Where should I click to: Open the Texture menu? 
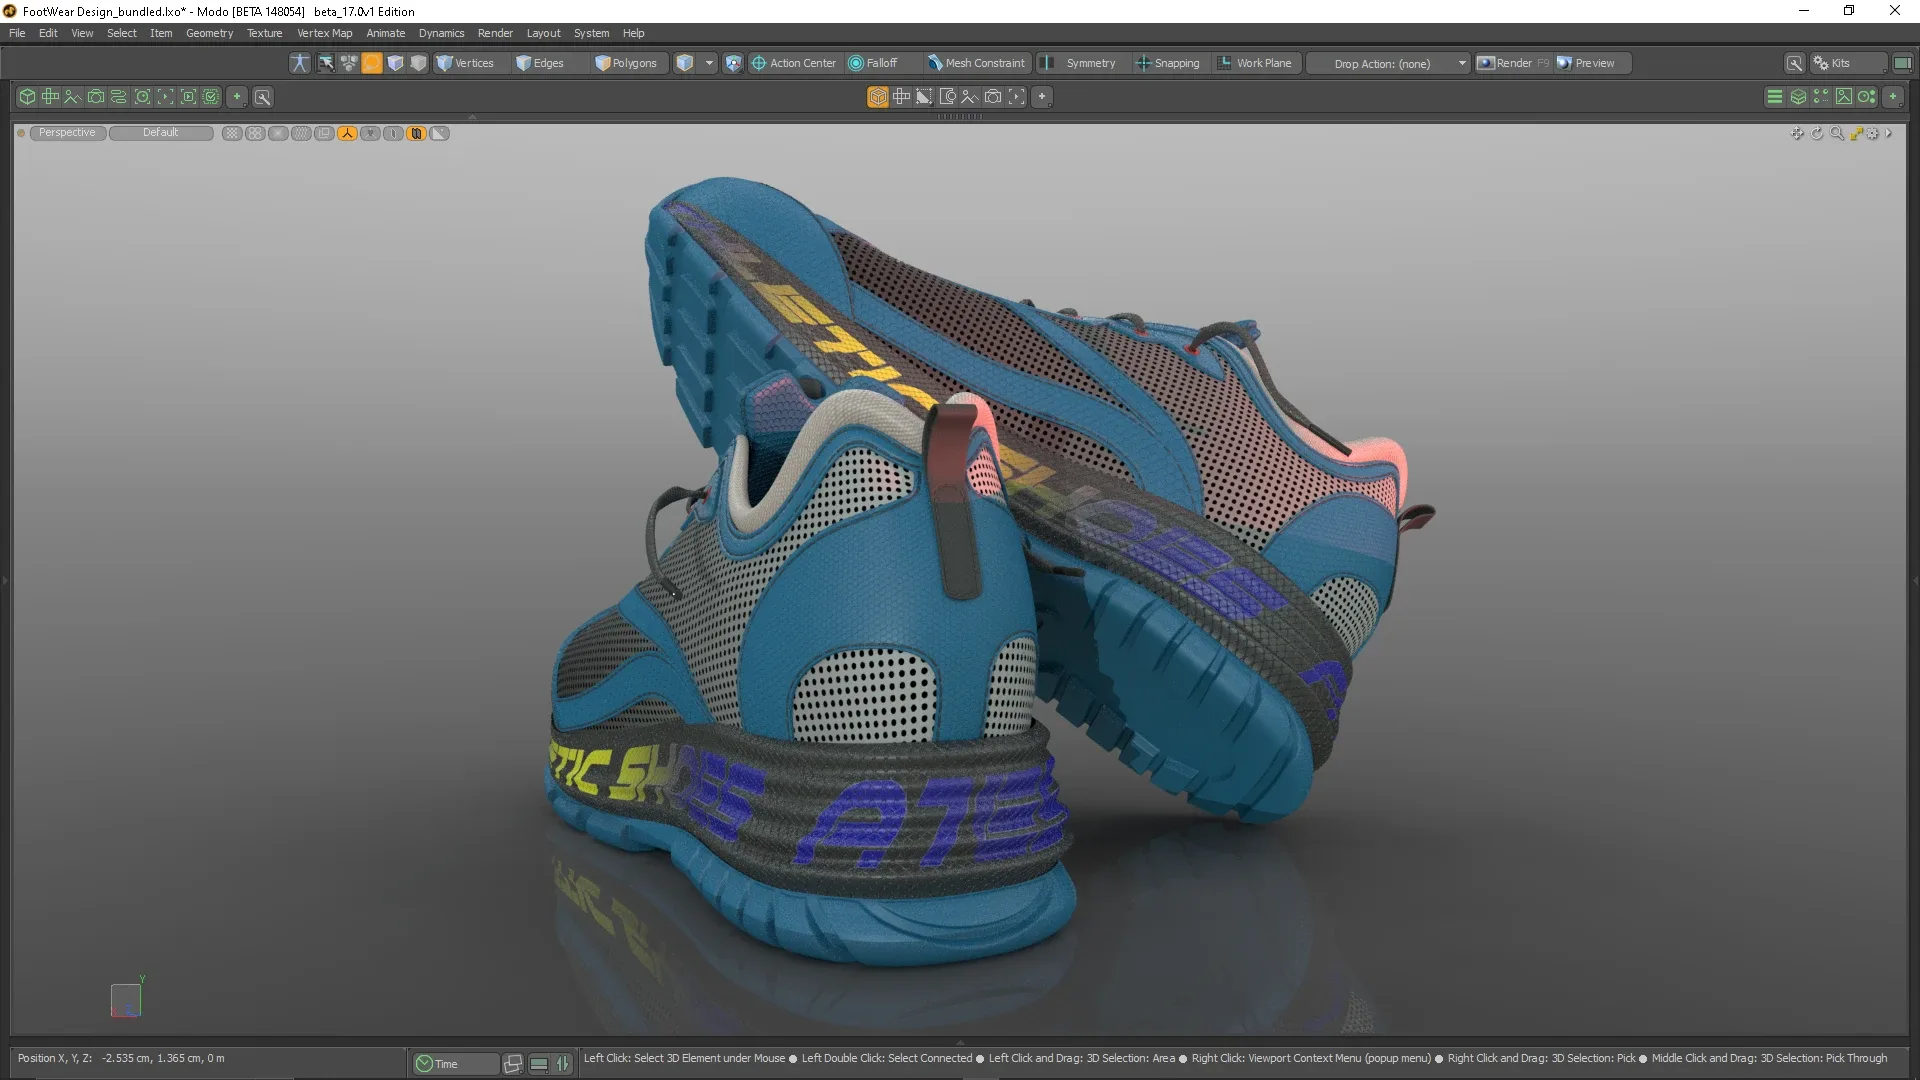tap(265, 33)
